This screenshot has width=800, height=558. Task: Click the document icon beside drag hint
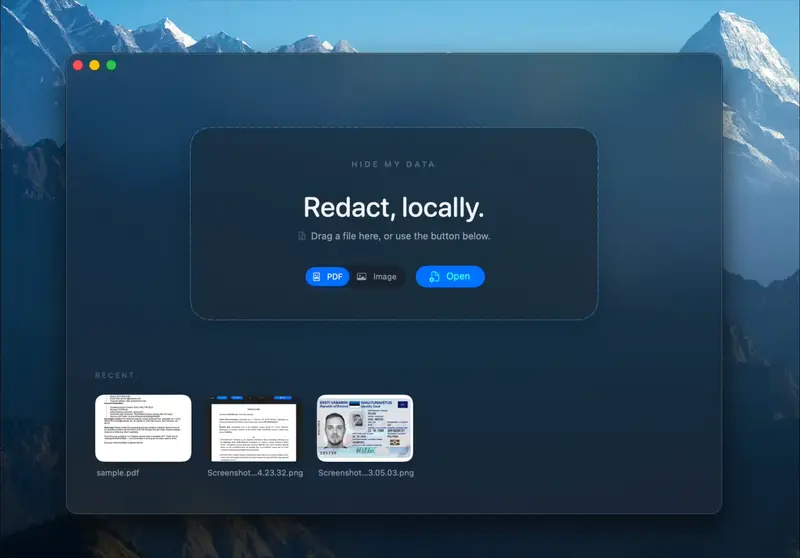point(302,236)
